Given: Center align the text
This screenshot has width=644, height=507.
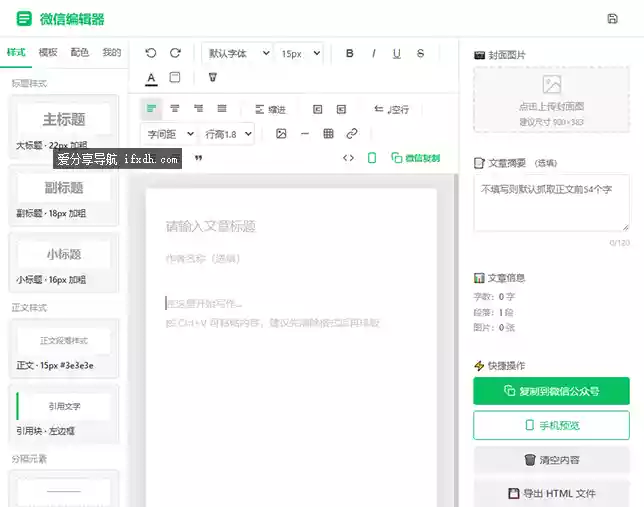Looking at the screenshot, I should pyautogui.click(x=175, y=108).
